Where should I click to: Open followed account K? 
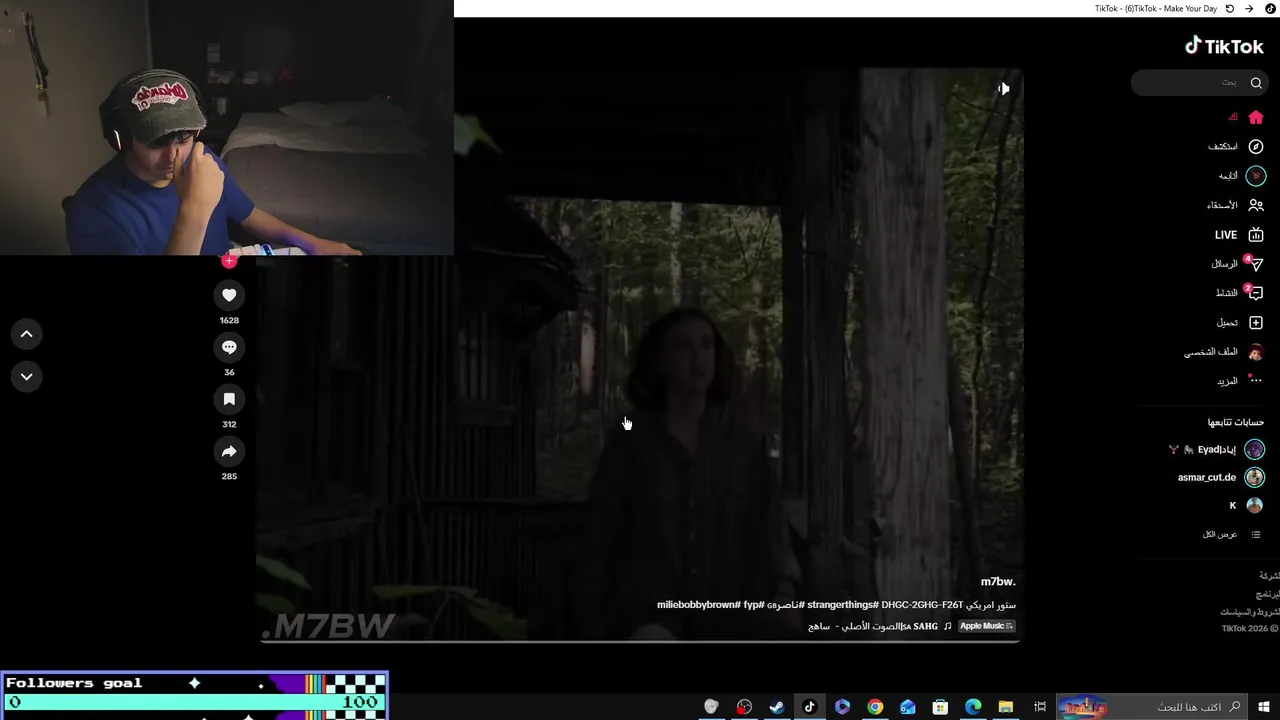[1247, 506]
